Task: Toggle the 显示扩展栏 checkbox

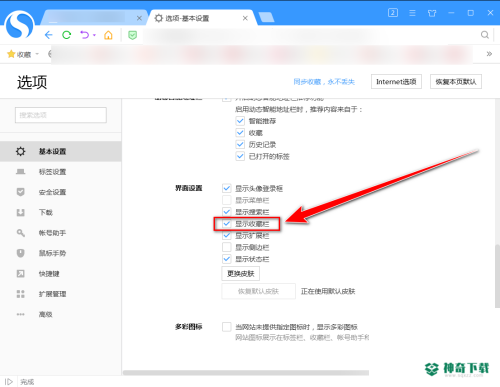Action: click(x=227, y=235)
